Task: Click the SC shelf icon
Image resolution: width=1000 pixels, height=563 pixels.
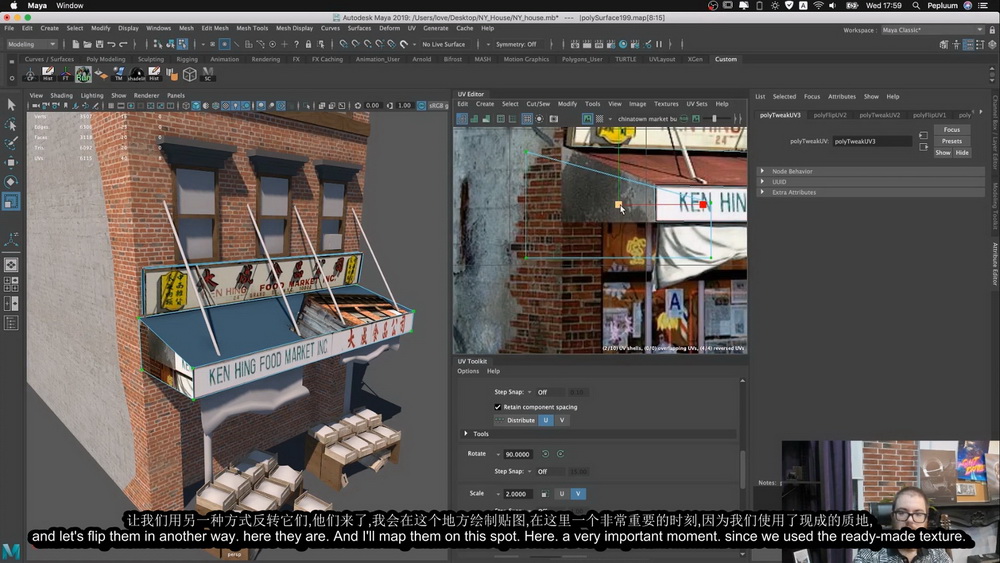Action: [208, 74]
